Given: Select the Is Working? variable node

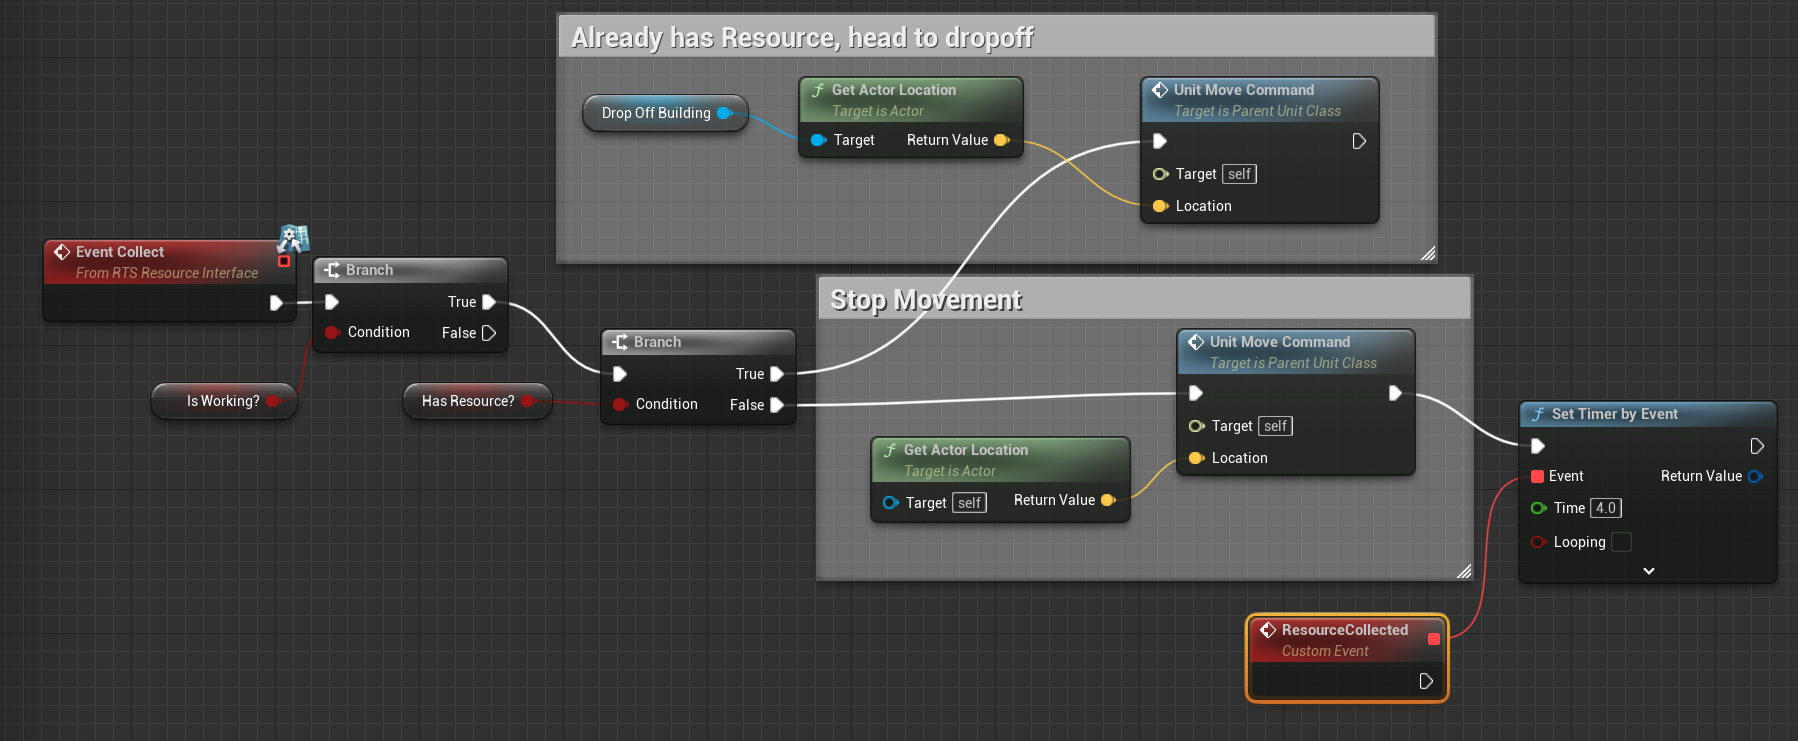Looking at the screenshot, I should tap(222, 401).
